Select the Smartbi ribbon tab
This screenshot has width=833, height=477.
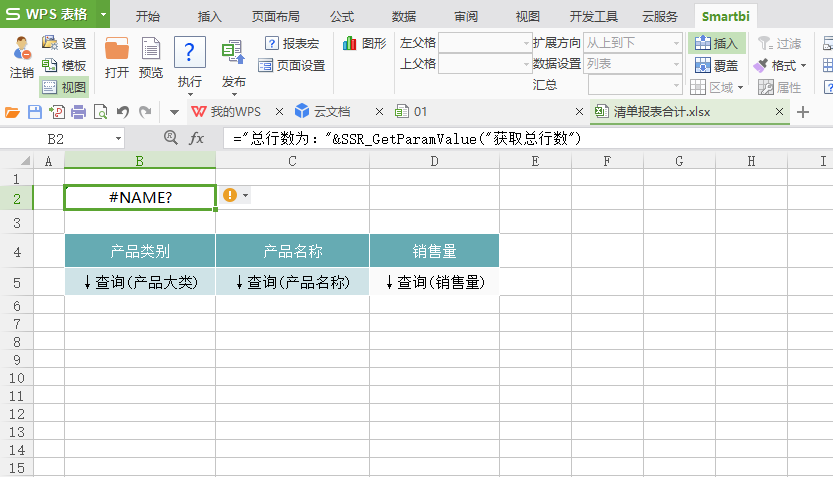[725, 16]
